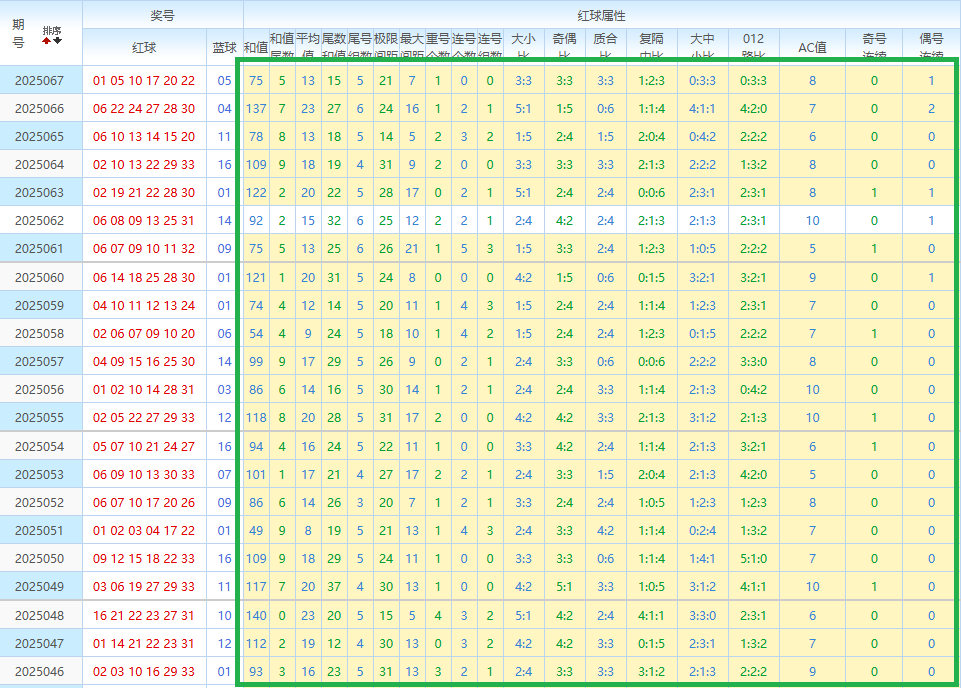Select the 红球属性 group header

click(x=601, y=15)
